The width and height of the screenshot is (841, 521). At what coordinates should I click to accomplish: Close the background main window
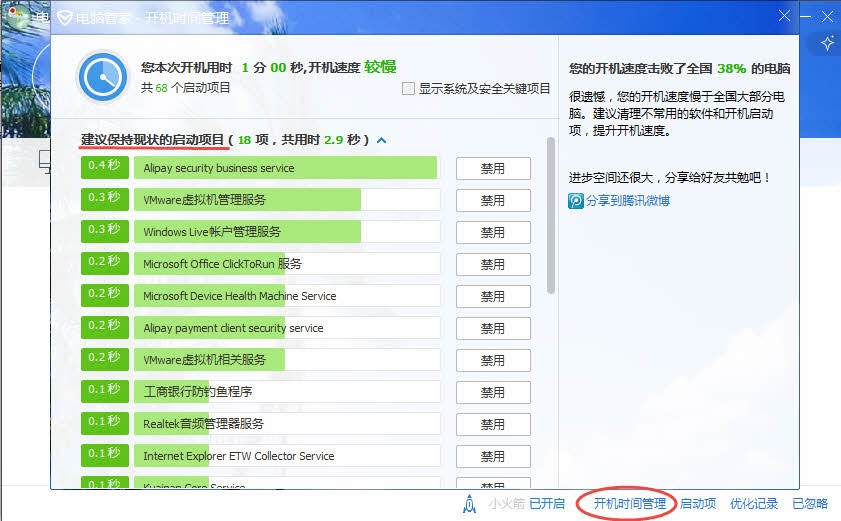pyautogui.click(x=827, y=16)
